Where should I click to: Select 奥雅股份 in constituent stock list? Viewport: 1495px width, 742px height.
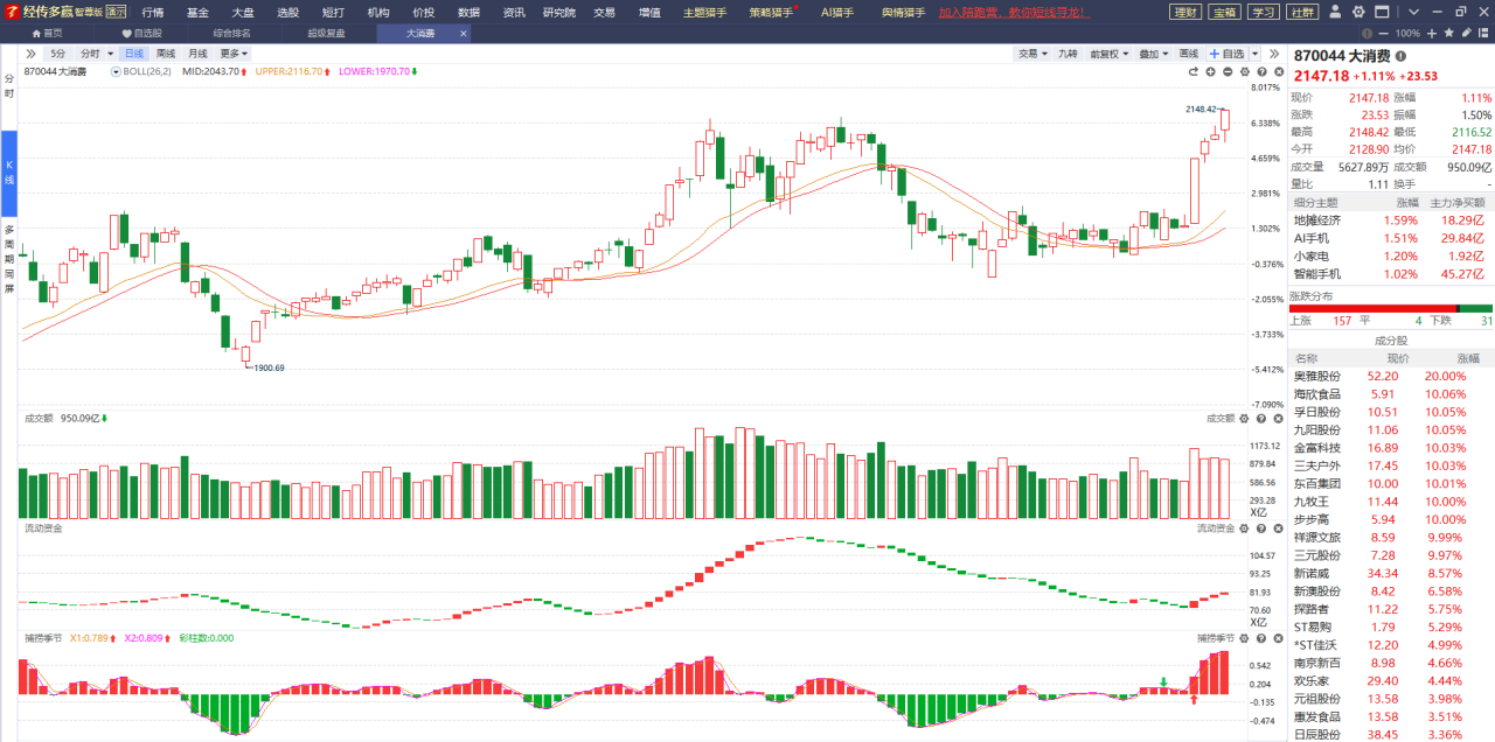[x=1317, y=376]
